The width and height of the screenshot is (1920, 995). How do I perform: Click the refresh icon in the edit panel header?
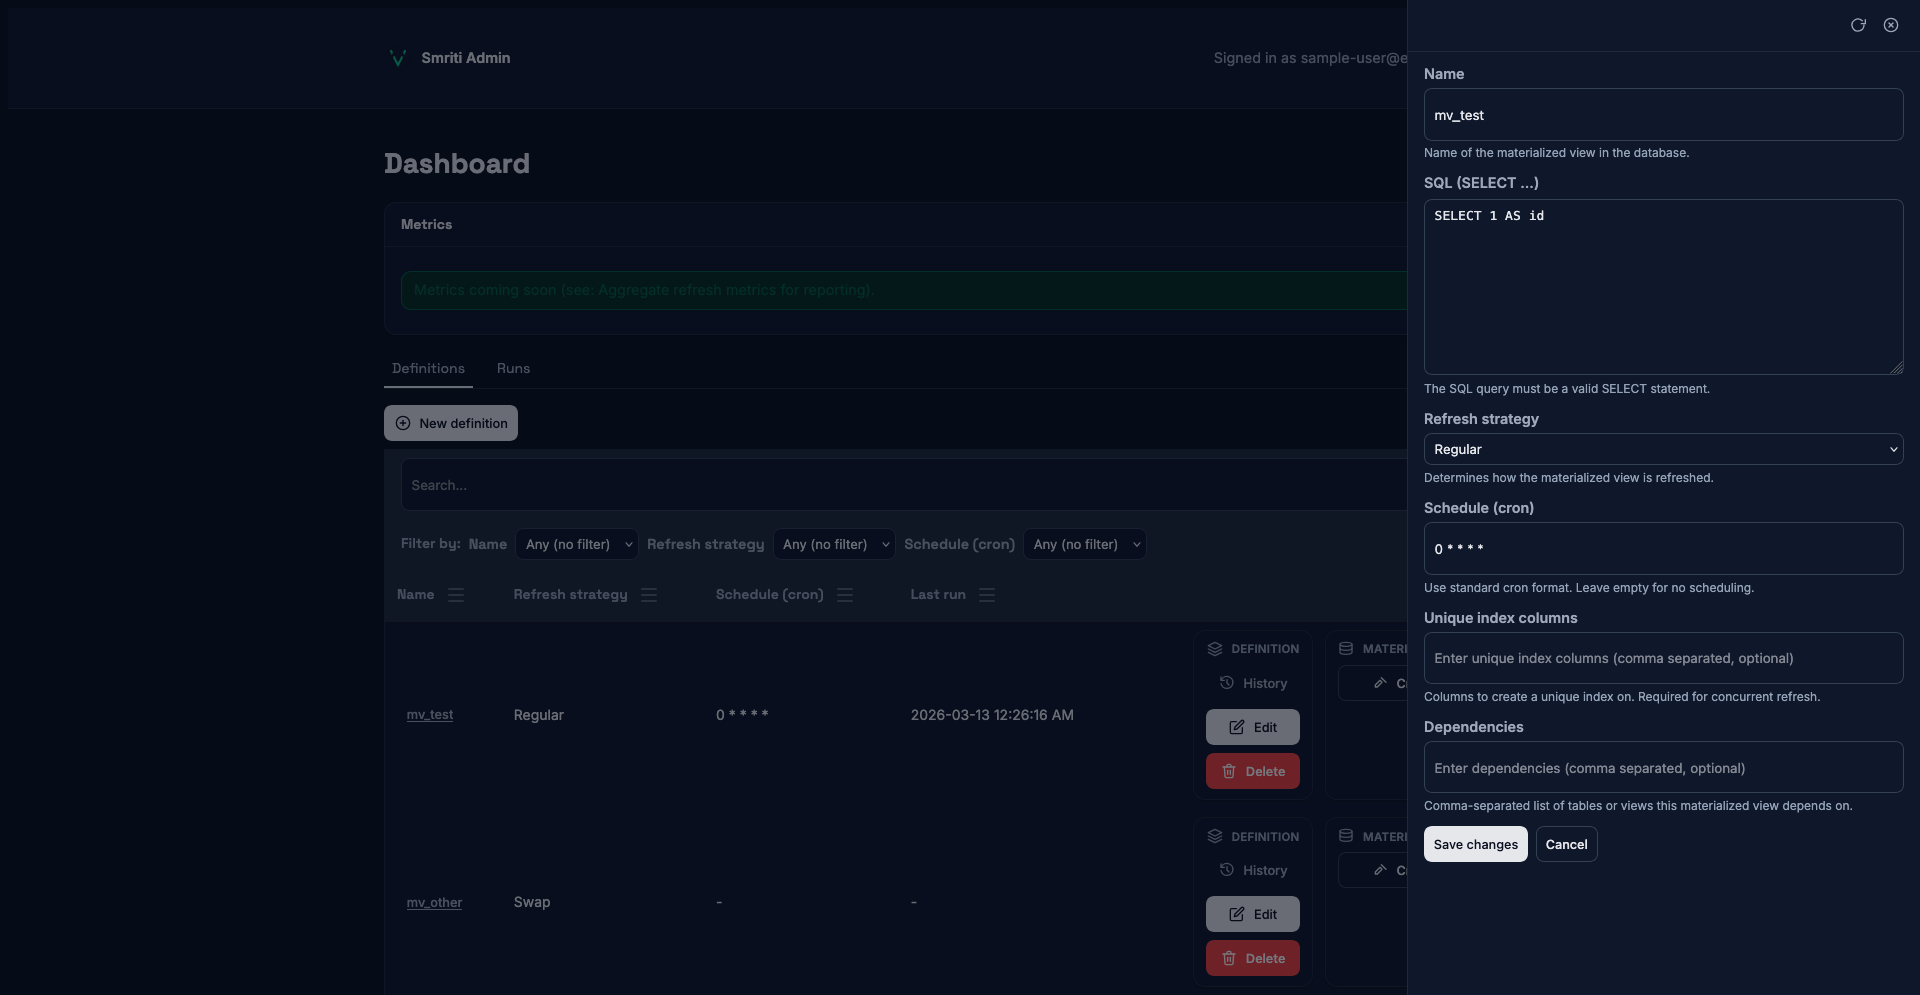pos(1858,25)
